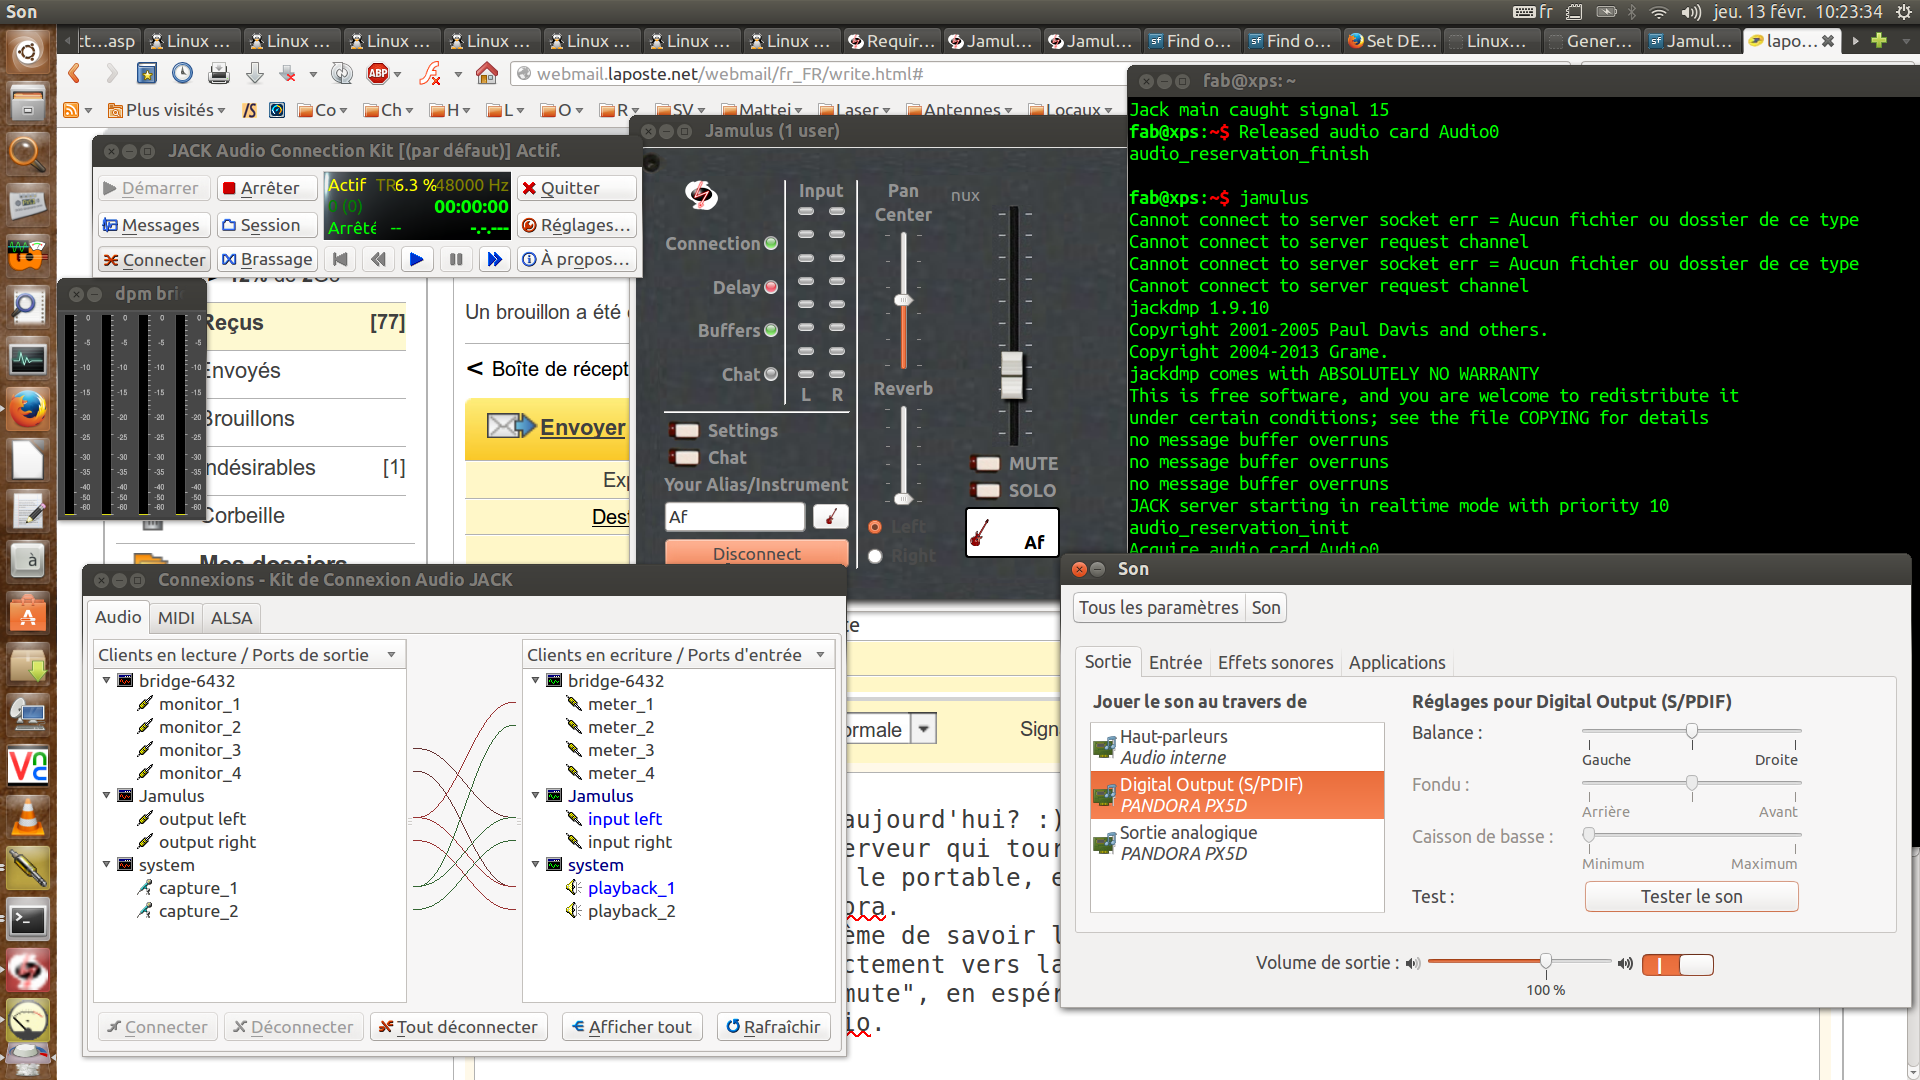
Task: Collapse the Jamulus output ports tree
Action: click(x=107, y=796)
